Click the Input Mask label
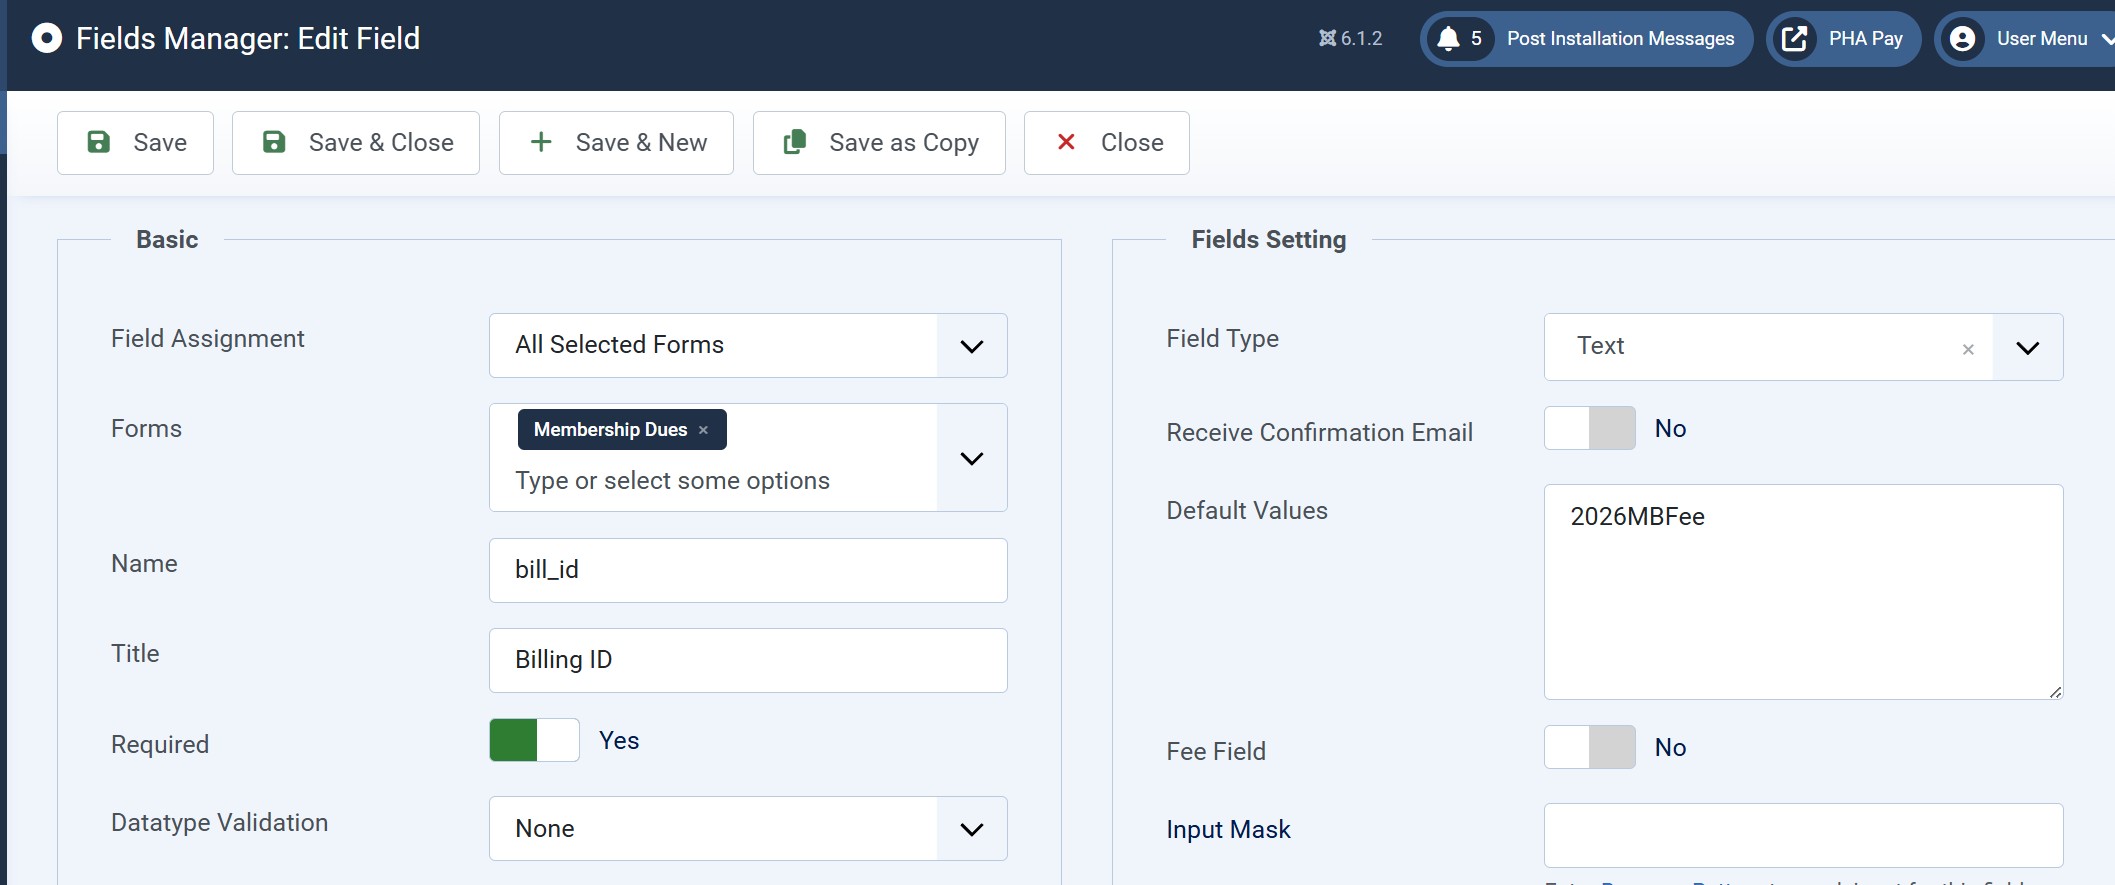 [x=1228, y=830]
